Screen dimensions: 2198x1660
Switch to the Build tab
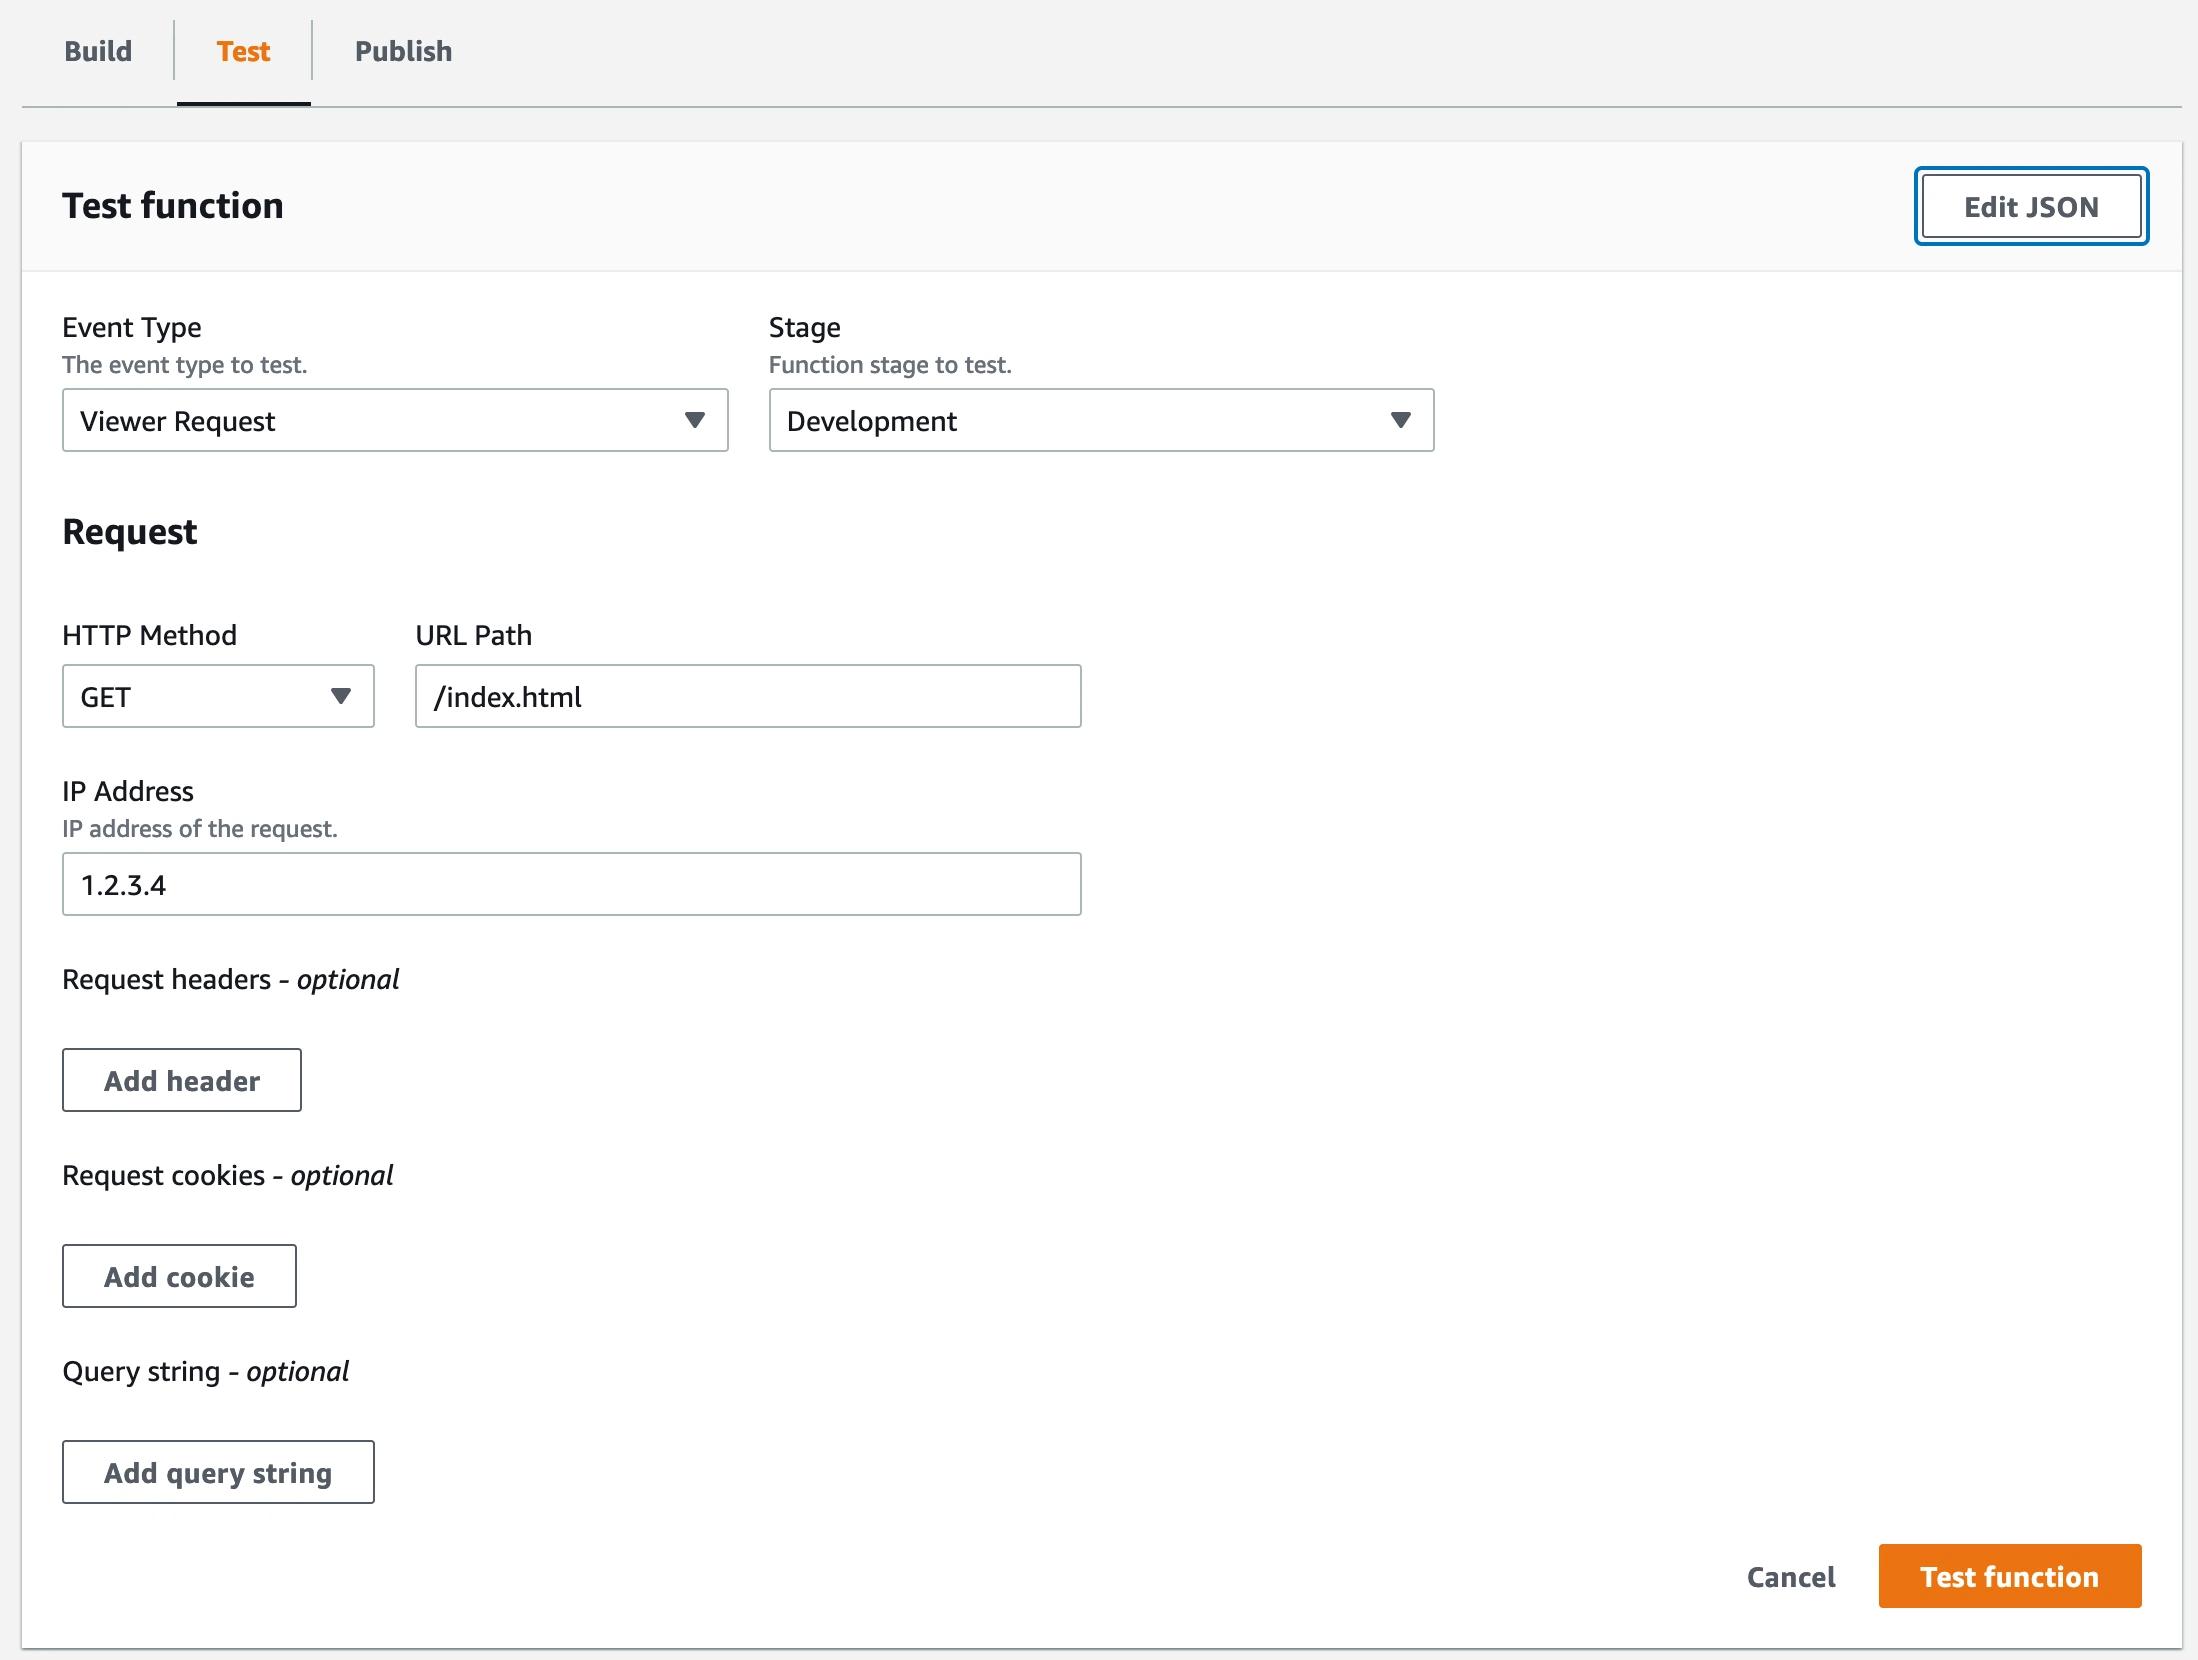pyautogui.click(x=98, y=51)
